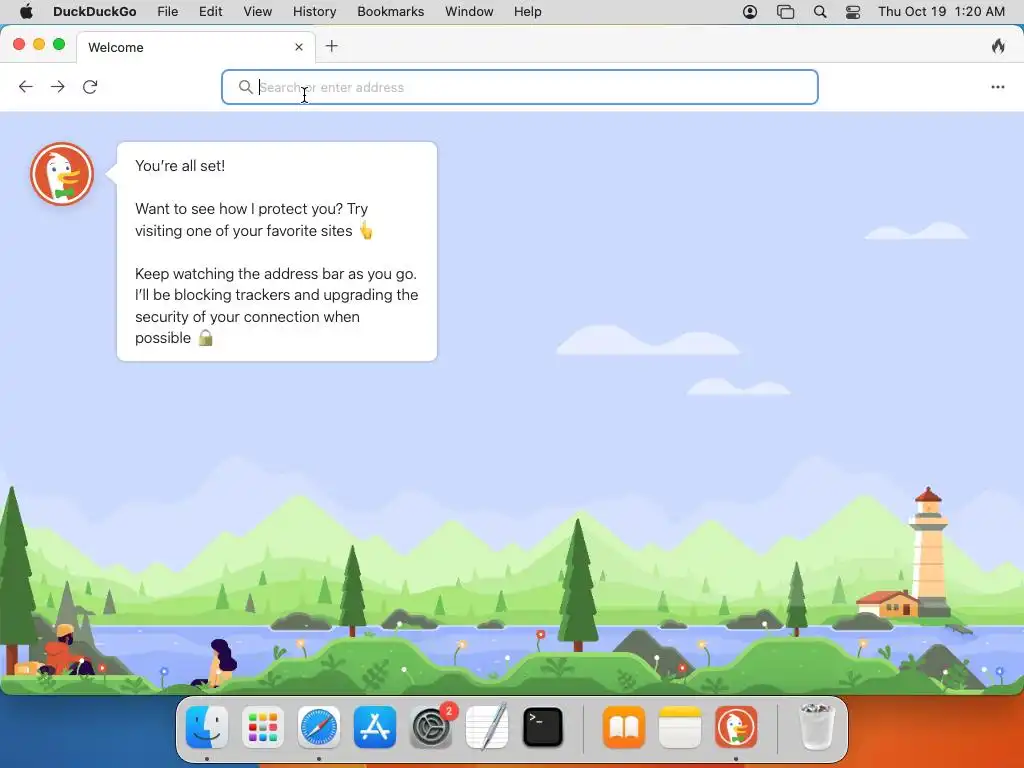Close the Welcome tab
Viewport: 1024px width, 768px height.
coord(299,47)
